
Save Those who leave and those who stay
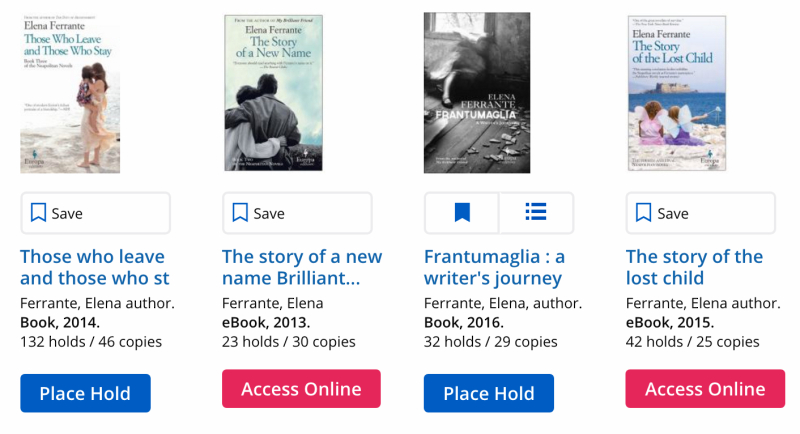click(95, 213)
